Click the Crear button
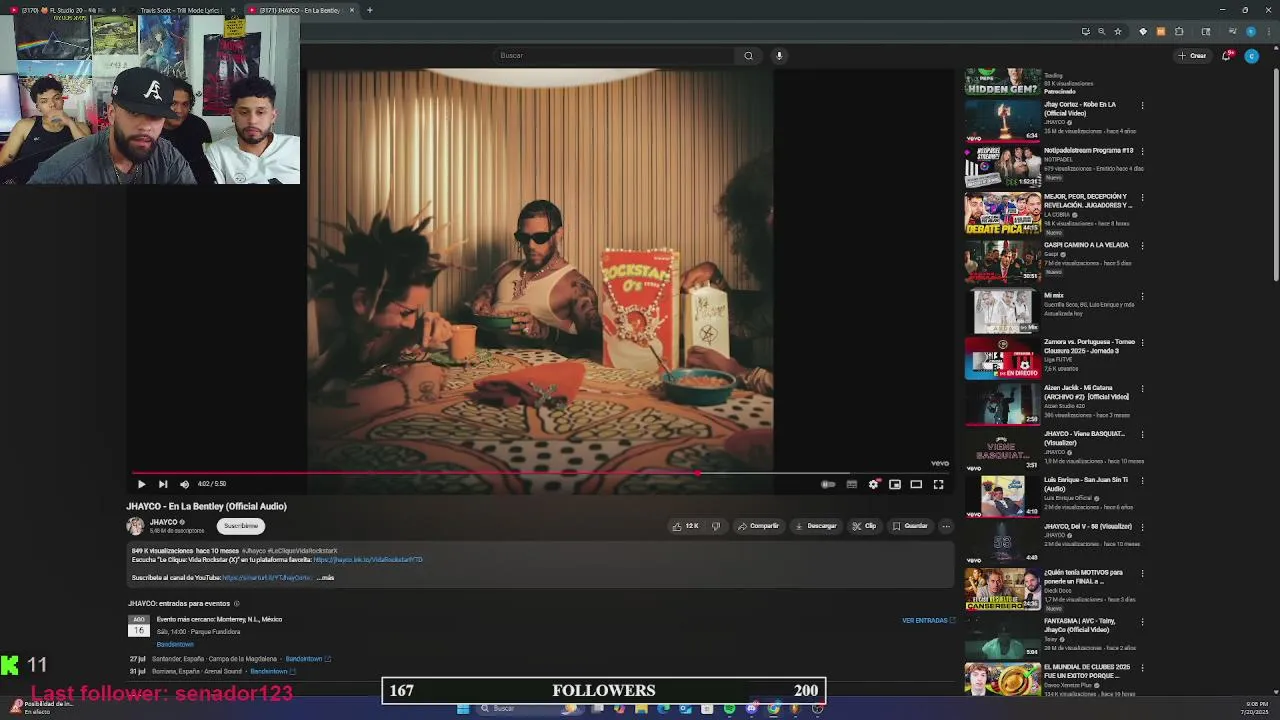Image resolution: width=1280 pixels, height=720 pixels. 1193,56
